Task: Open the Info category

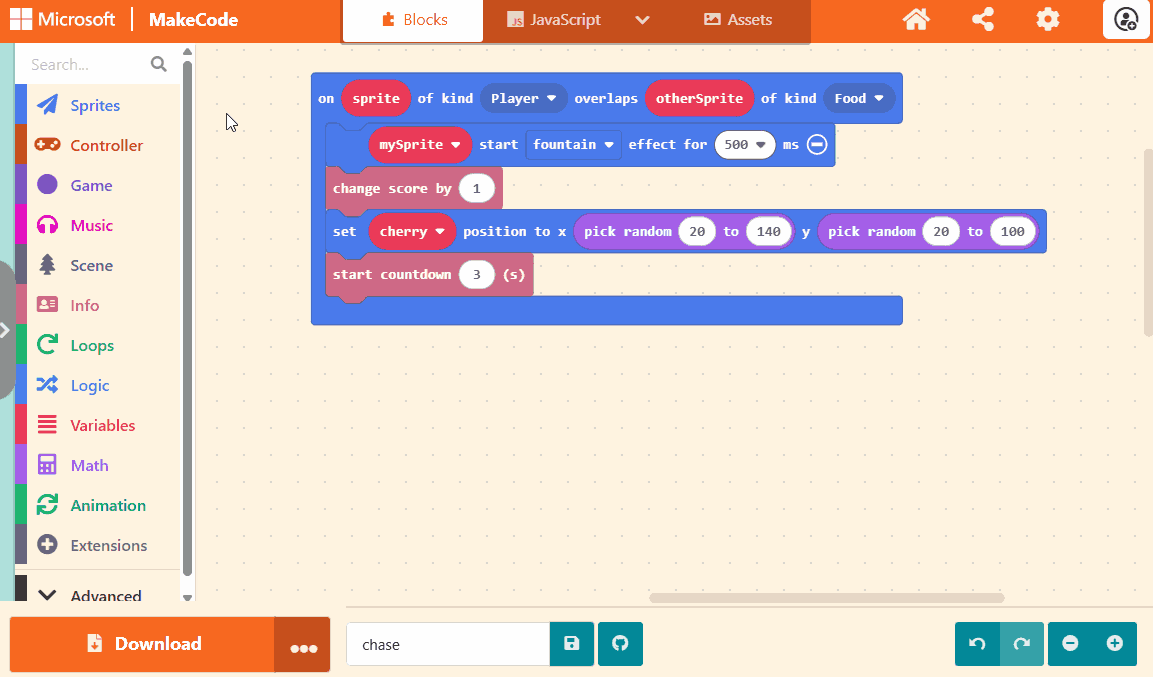Action: (x=96, y=305)
